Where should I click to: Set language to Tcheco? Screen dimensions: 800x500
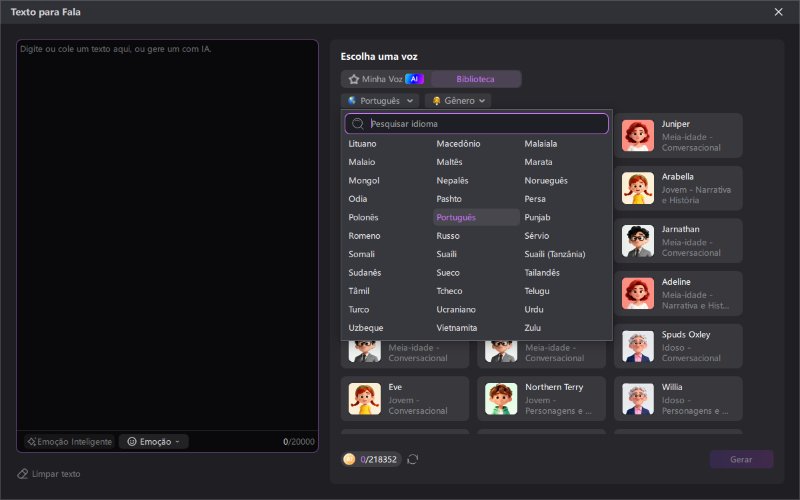[x=449, y=291]
